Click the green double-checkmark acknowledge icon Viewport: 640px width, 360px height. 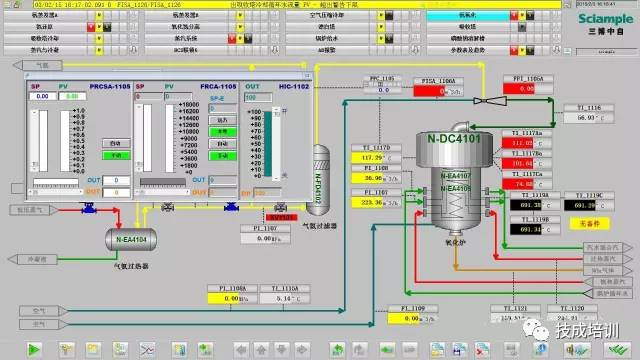[618, 350]
